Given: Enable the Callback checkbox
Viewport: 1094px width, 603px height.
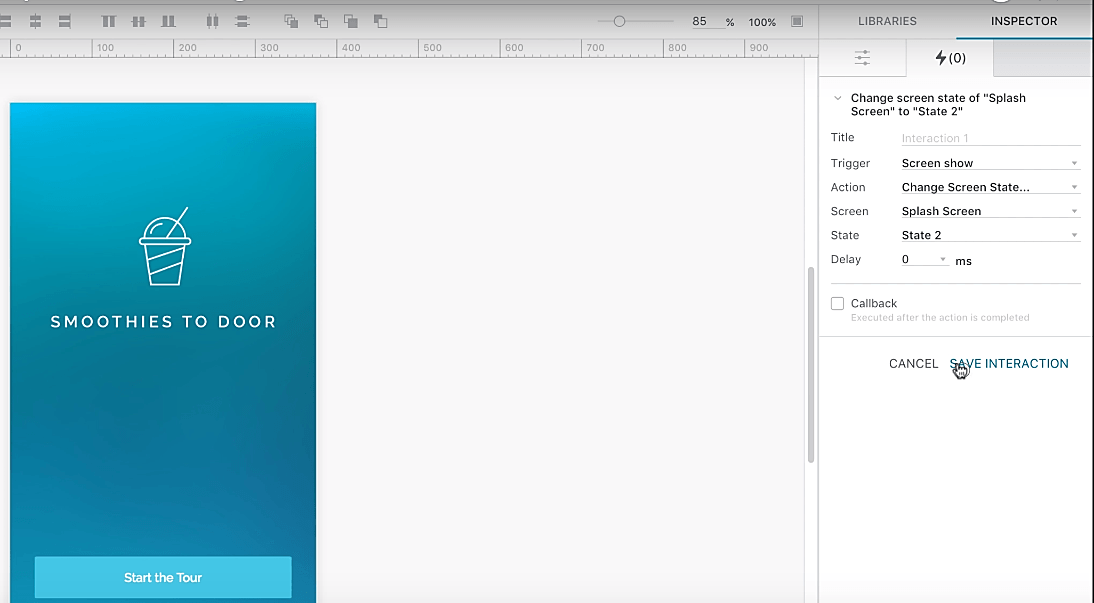Looking at the screenshot, I should (837, 304).
